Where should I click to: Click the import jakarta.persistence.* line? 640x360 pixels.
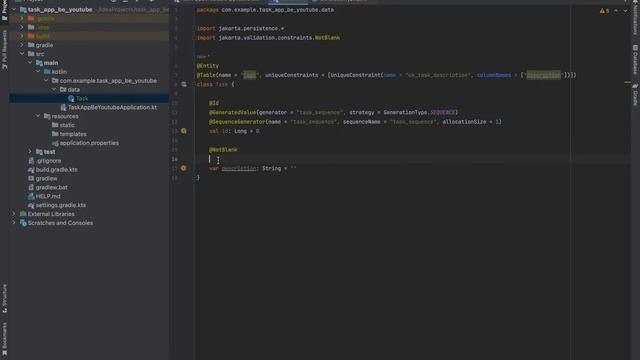tap(240, 29)
